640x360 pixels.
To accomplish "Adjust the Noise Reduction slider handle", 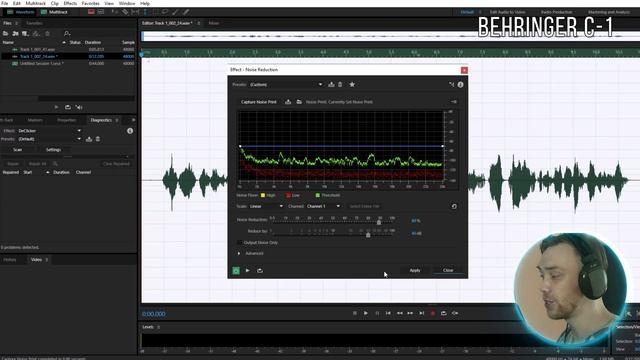I will tap(379, 222).
